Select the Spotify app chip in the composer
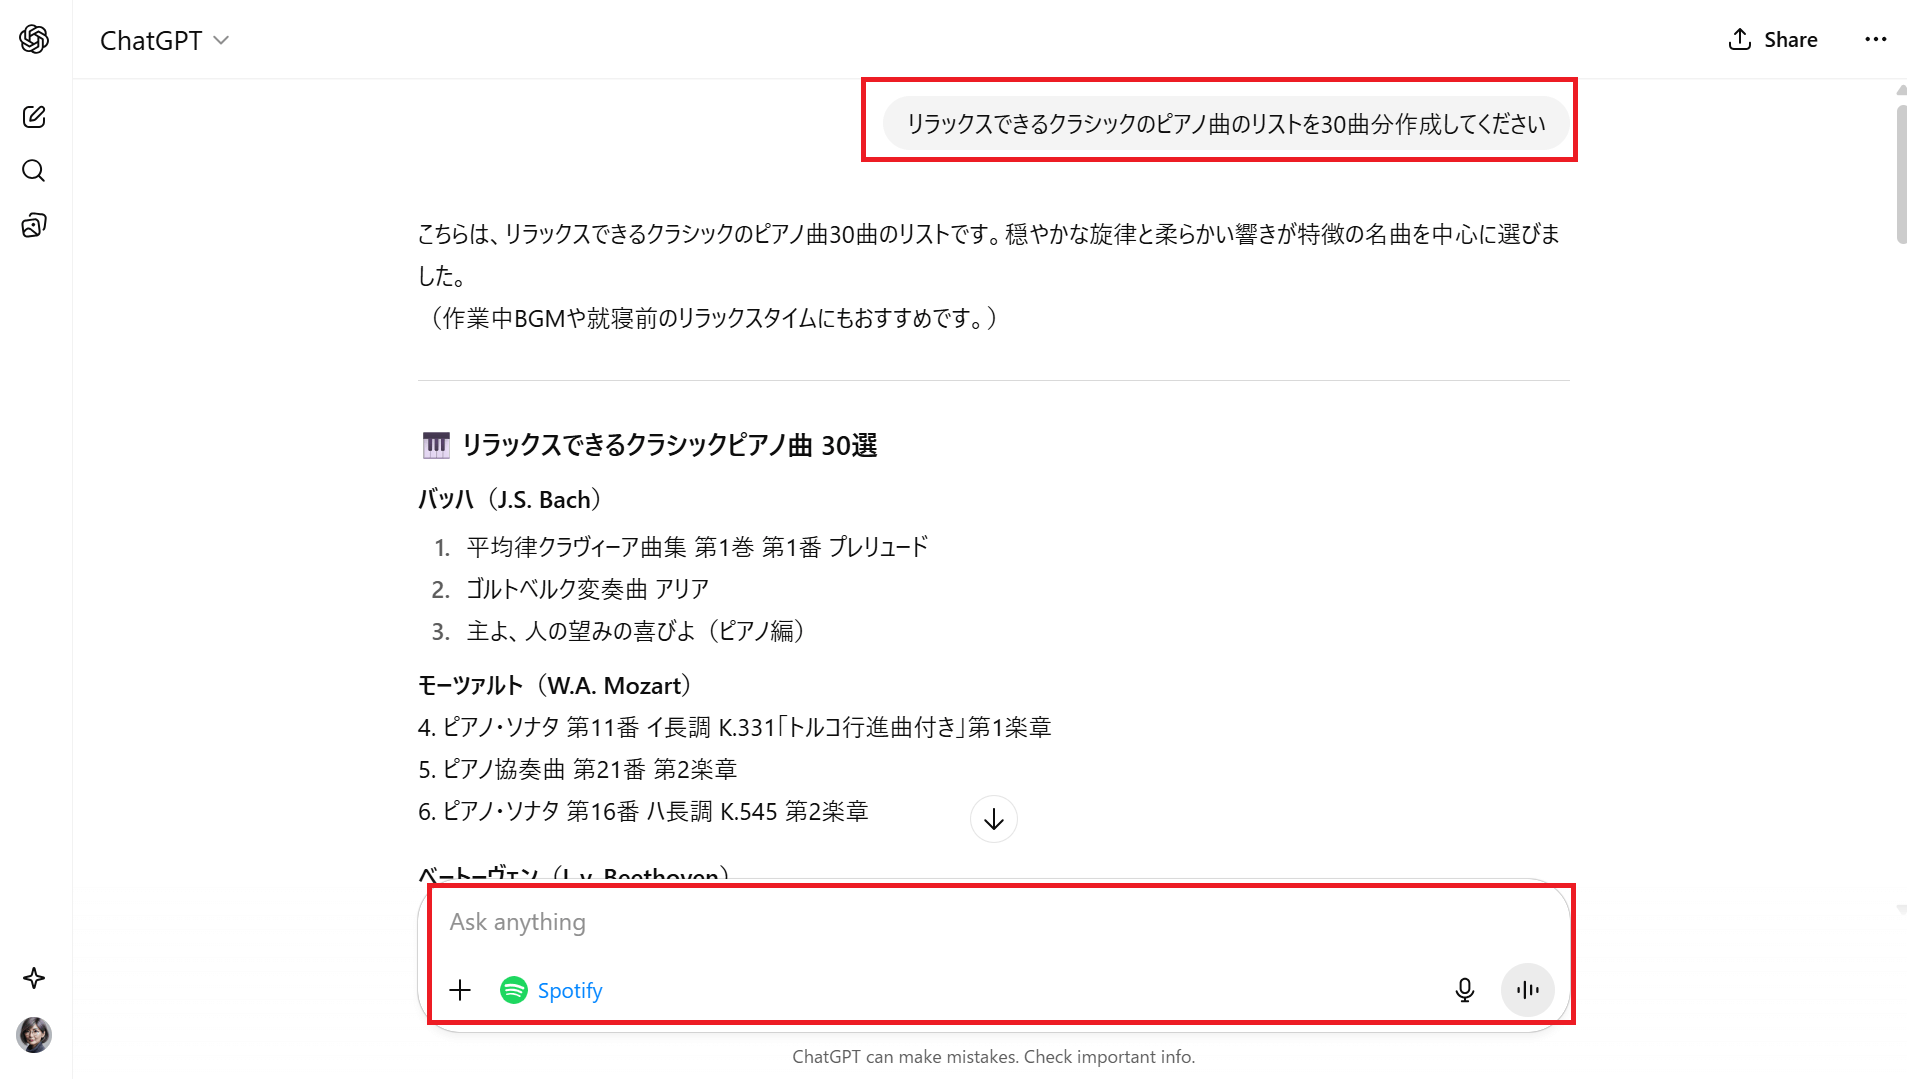The height and width of the screenshot is (1079, 1907). pos(552,990)
